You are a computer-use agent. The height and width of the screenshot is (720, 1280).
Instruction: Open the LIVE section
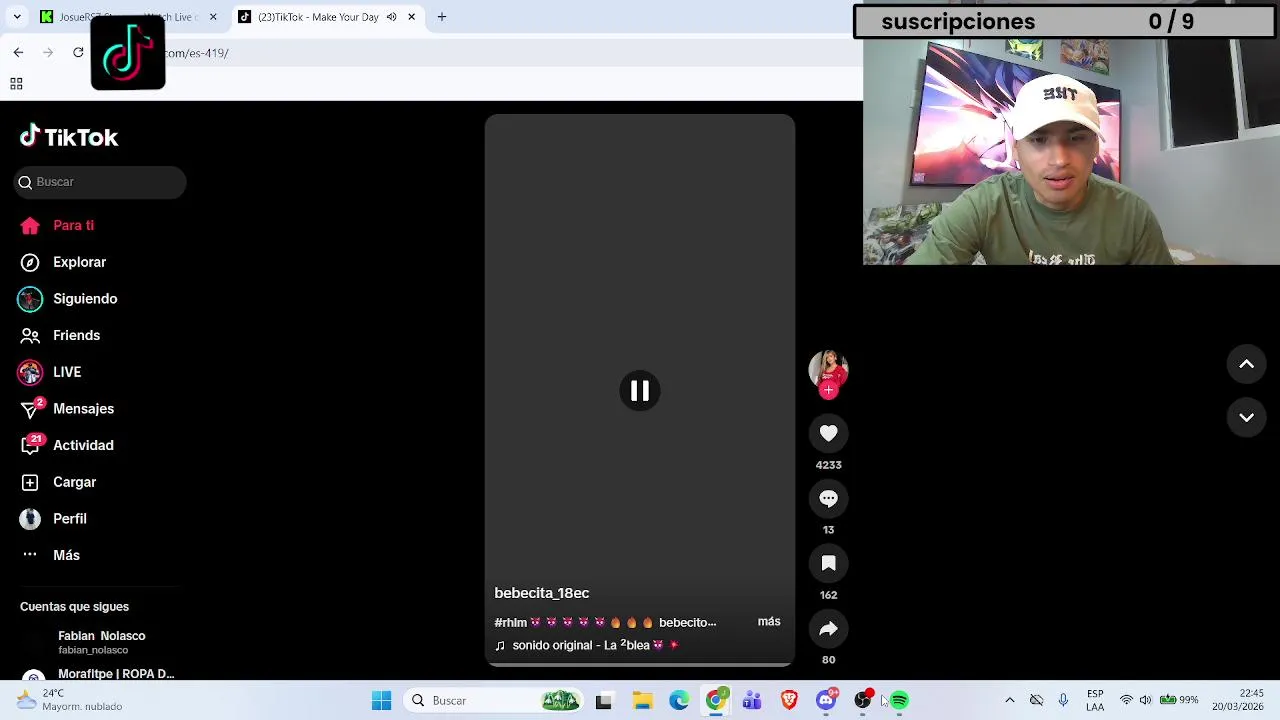[x=50, y=372]
